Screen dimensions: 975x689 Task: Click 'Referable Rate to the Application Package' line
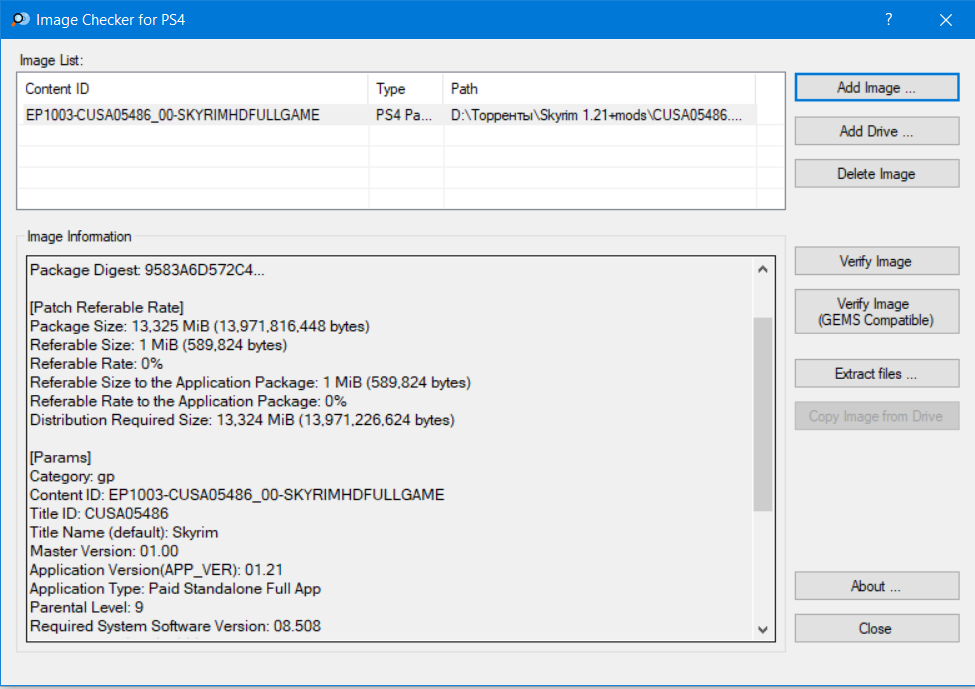point(188,400)
